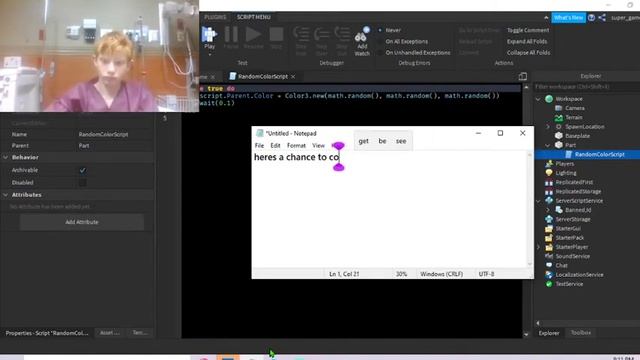The width and height of the screenshot is (640, 360).
Task: Click the Add Attribute button
Action: pyautogui.click(x=82, y=222)
